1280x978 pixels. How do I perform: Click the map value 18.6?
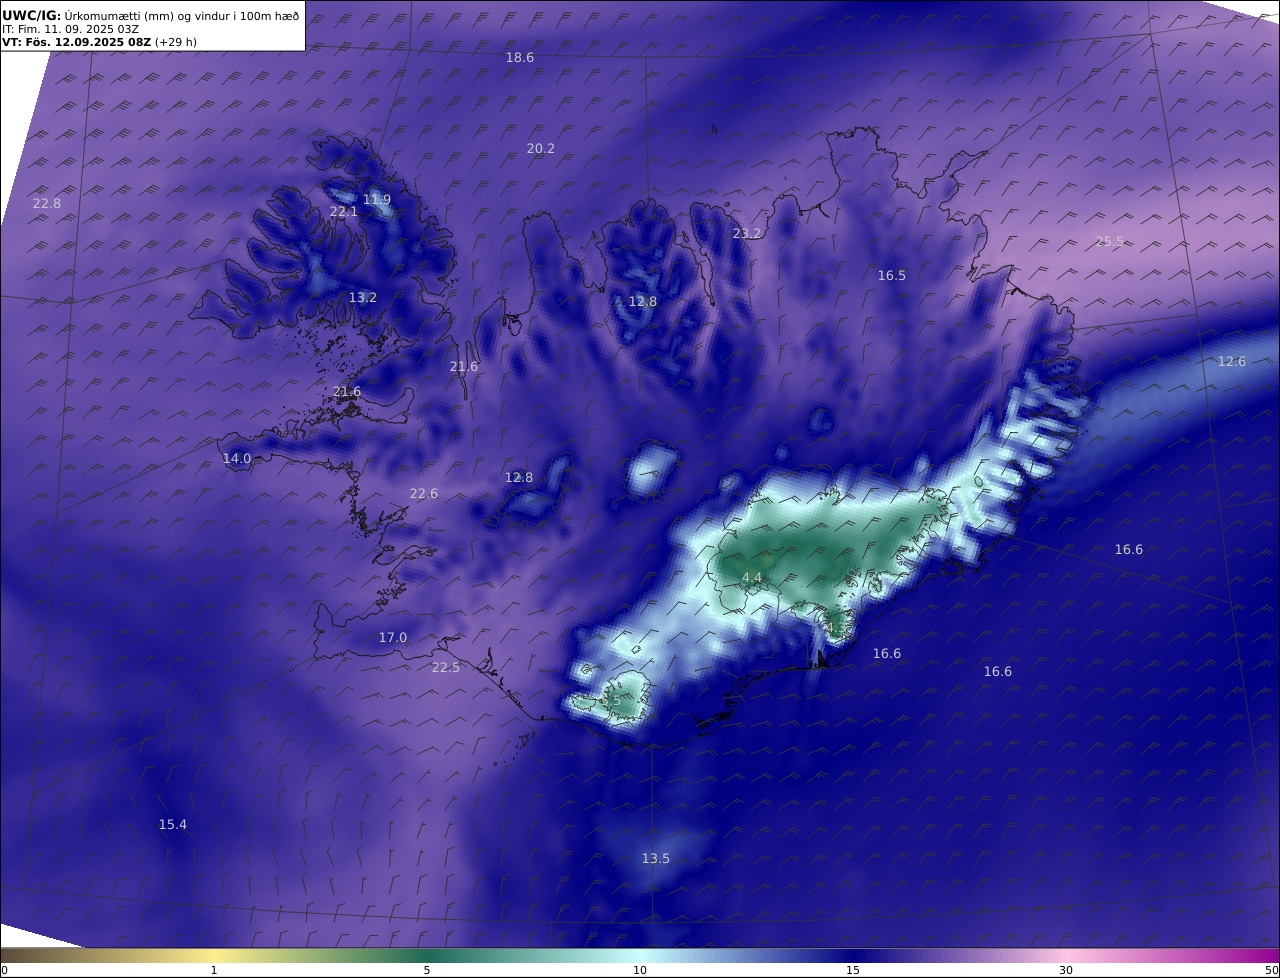[519, 58]
